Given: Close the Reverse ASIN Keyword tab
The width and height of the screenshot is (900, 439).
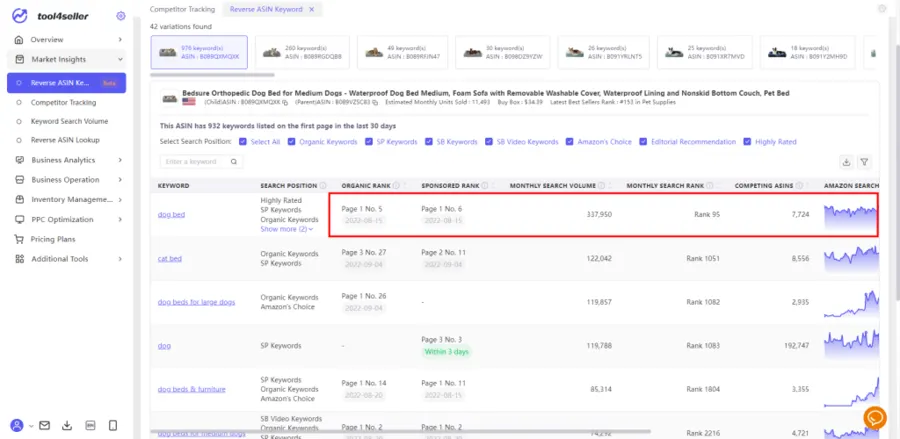Looking at the screenshot, I should pos(312,9).
